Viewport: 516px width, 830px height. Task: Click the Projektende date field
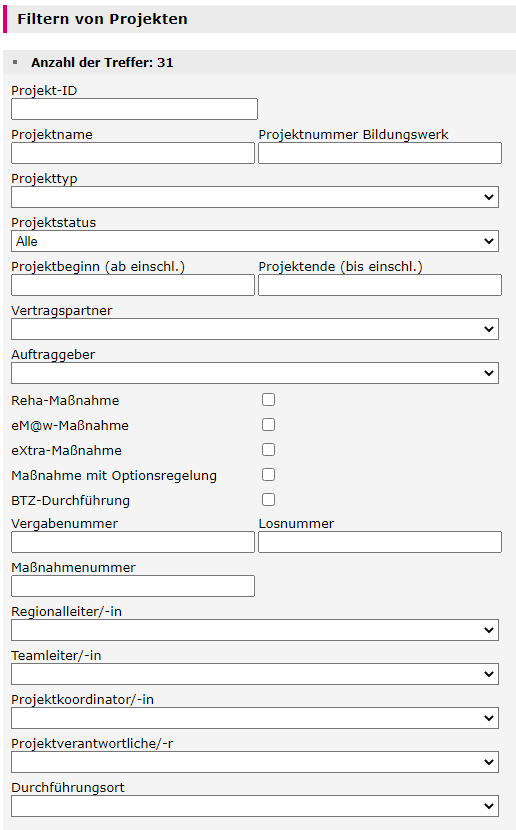coord(380,285)
